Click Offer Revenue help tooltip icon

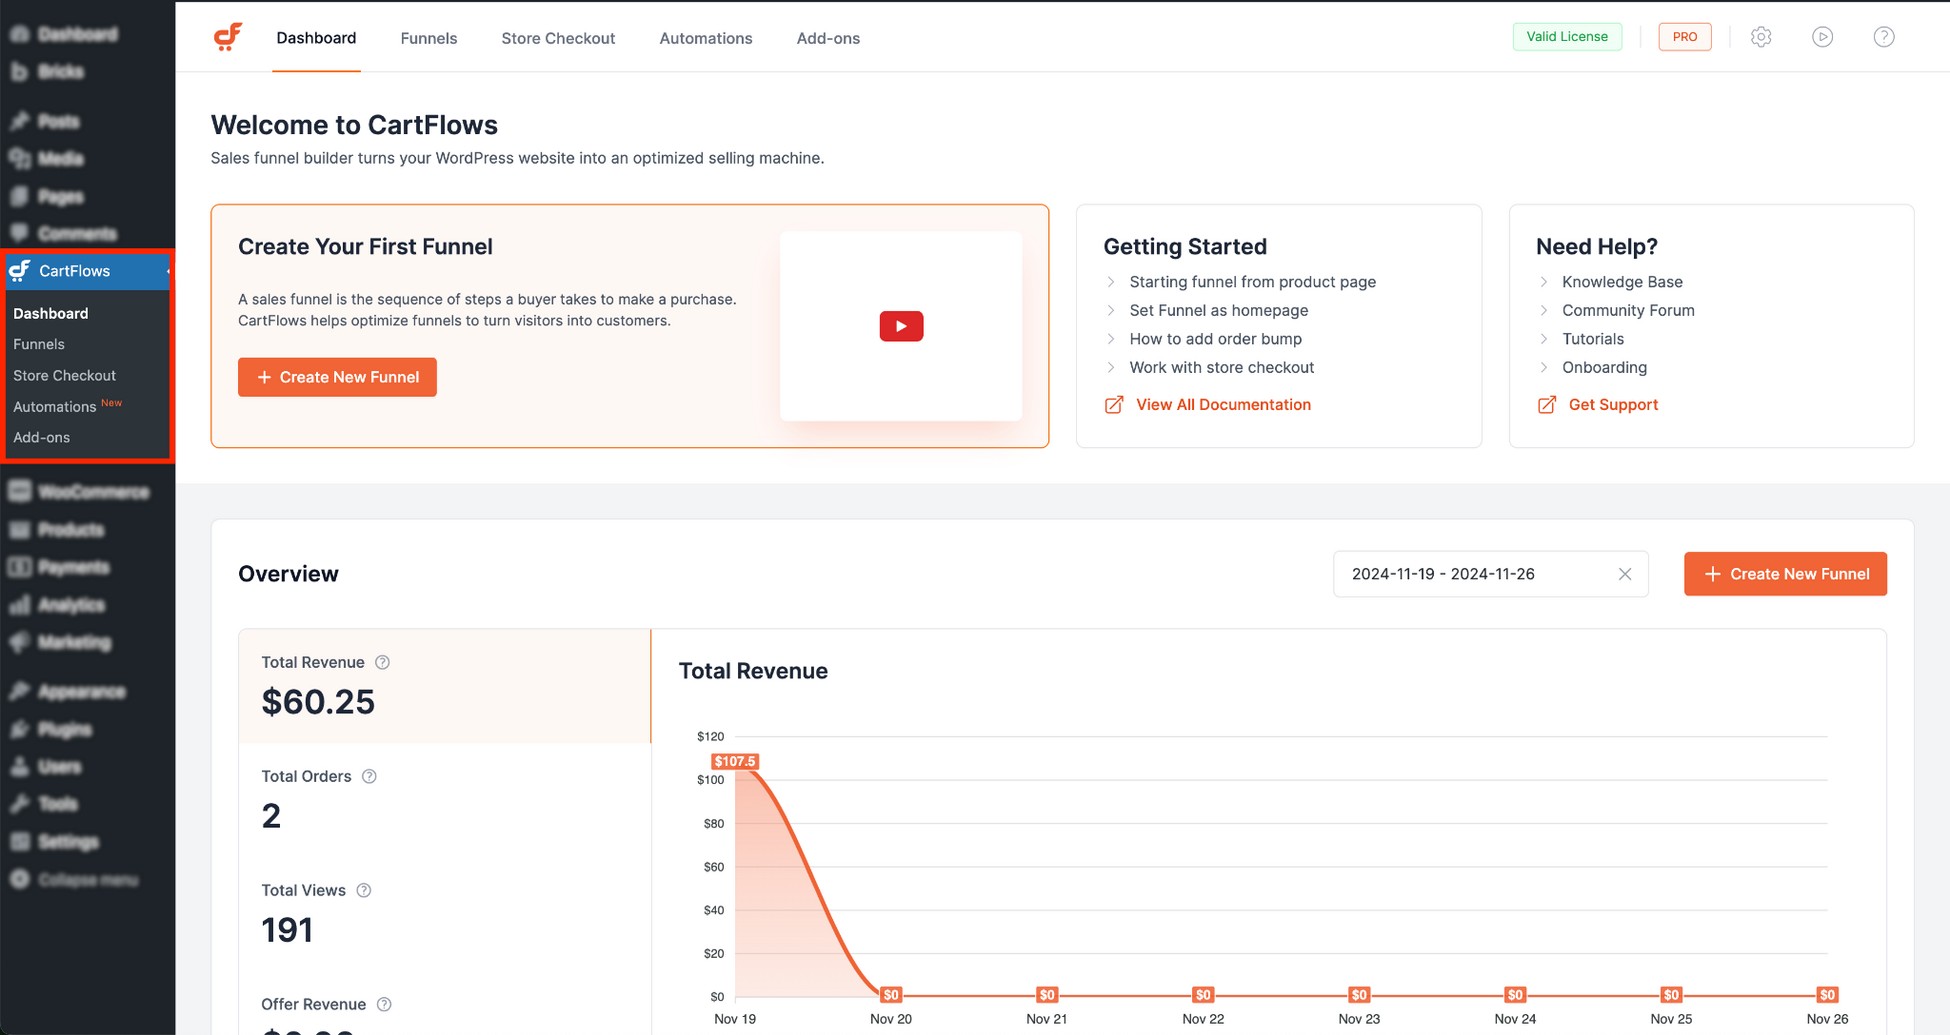[x=384, y=1004]
